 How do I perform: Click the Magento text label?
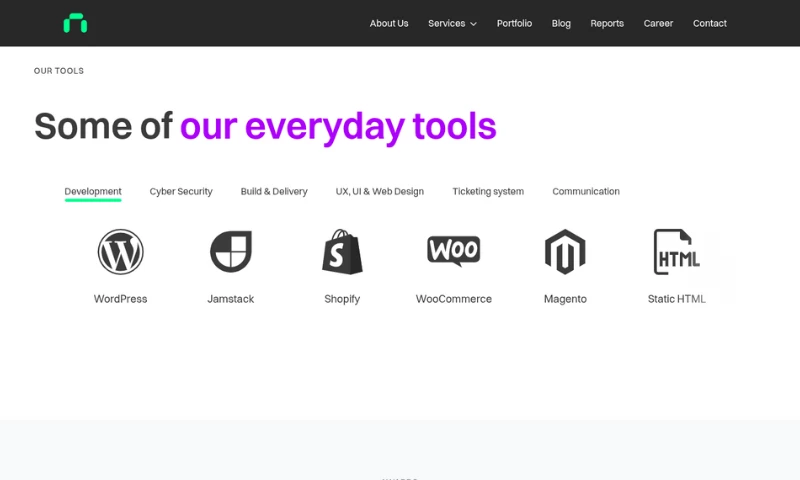tap(565, 299)
